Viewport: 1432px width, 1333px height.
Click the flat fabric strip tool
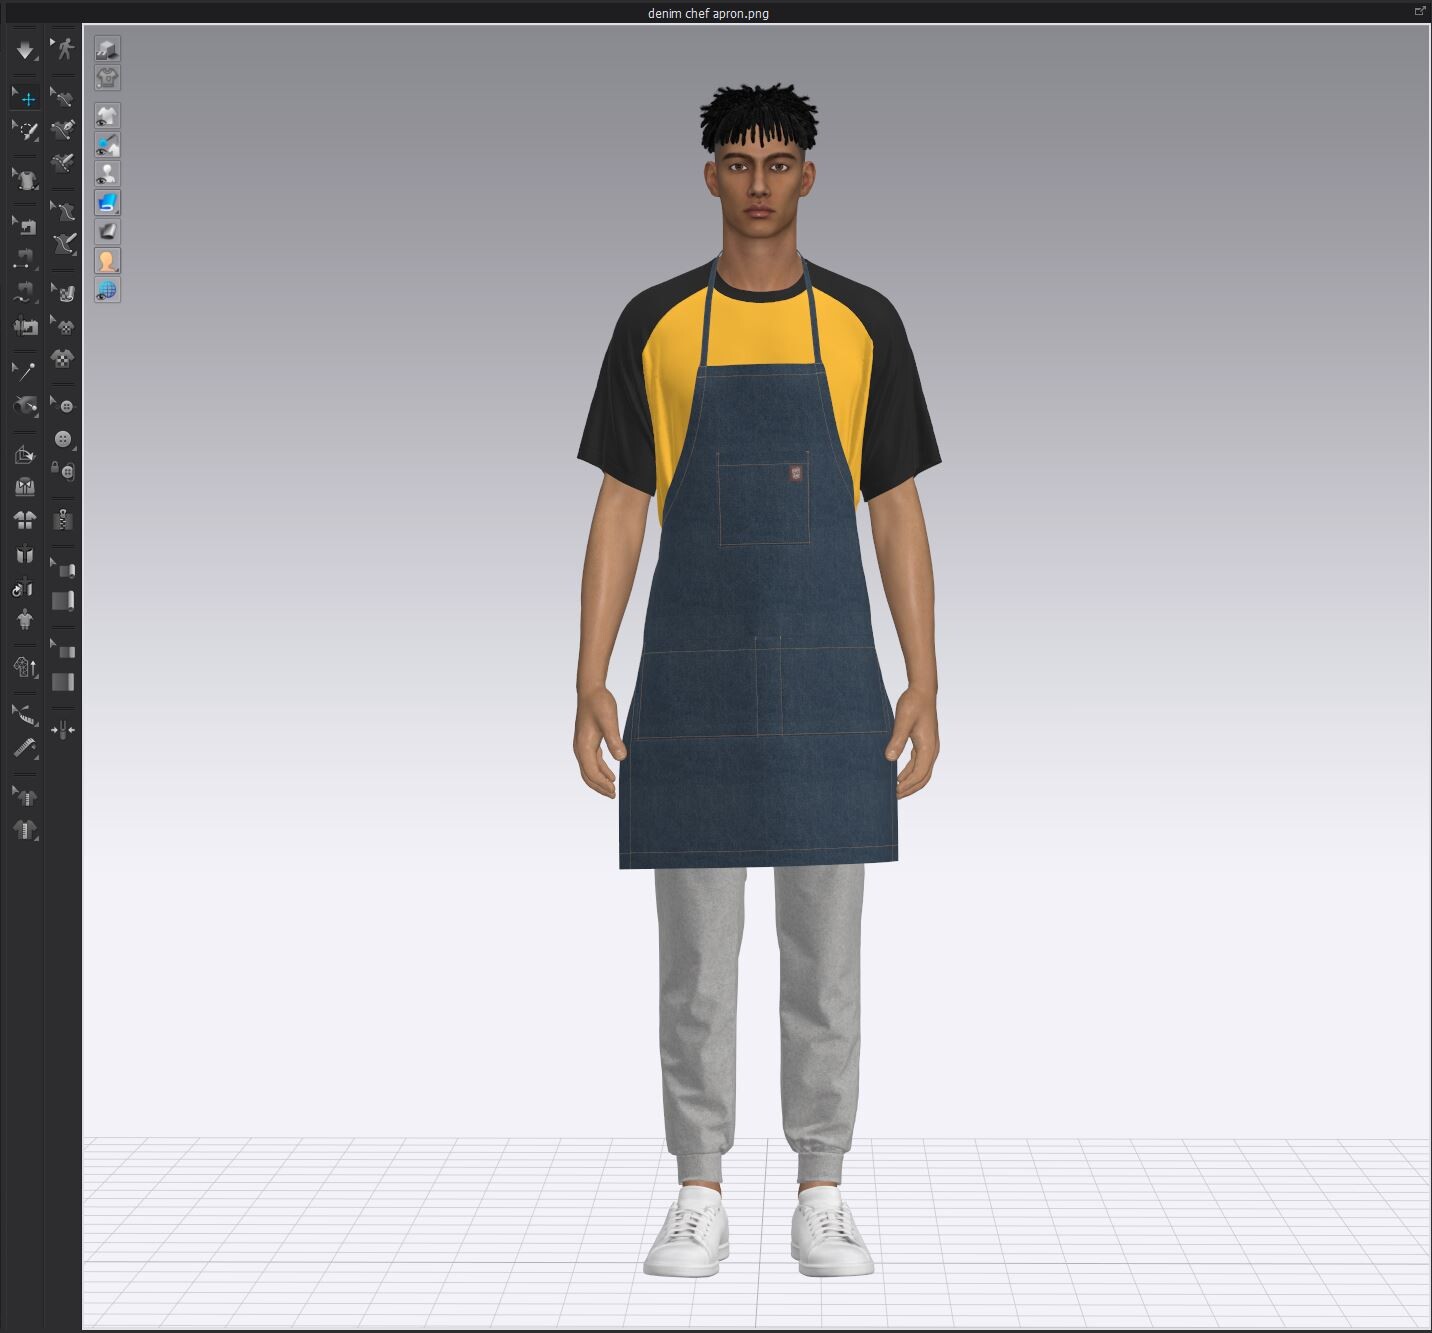(x=63, y=682)
